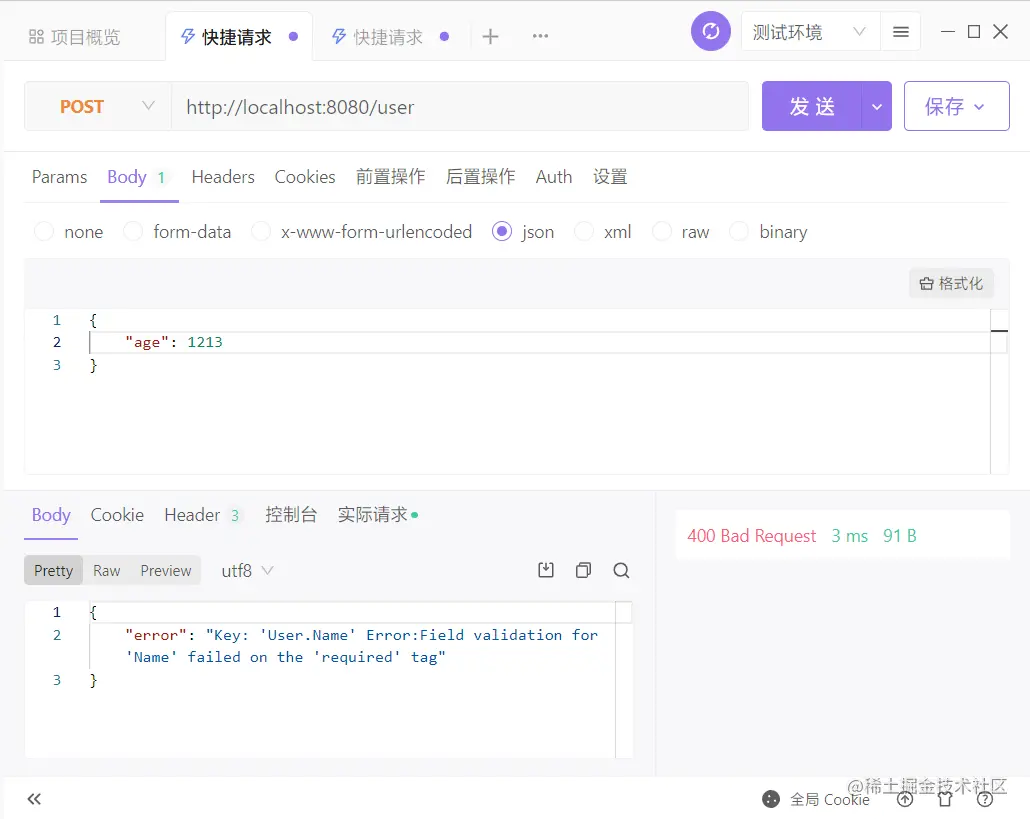The height and width of the screenshot is (819, 1030).
Task: Open the Cookies tab
Action: click(x=305, y=177)
